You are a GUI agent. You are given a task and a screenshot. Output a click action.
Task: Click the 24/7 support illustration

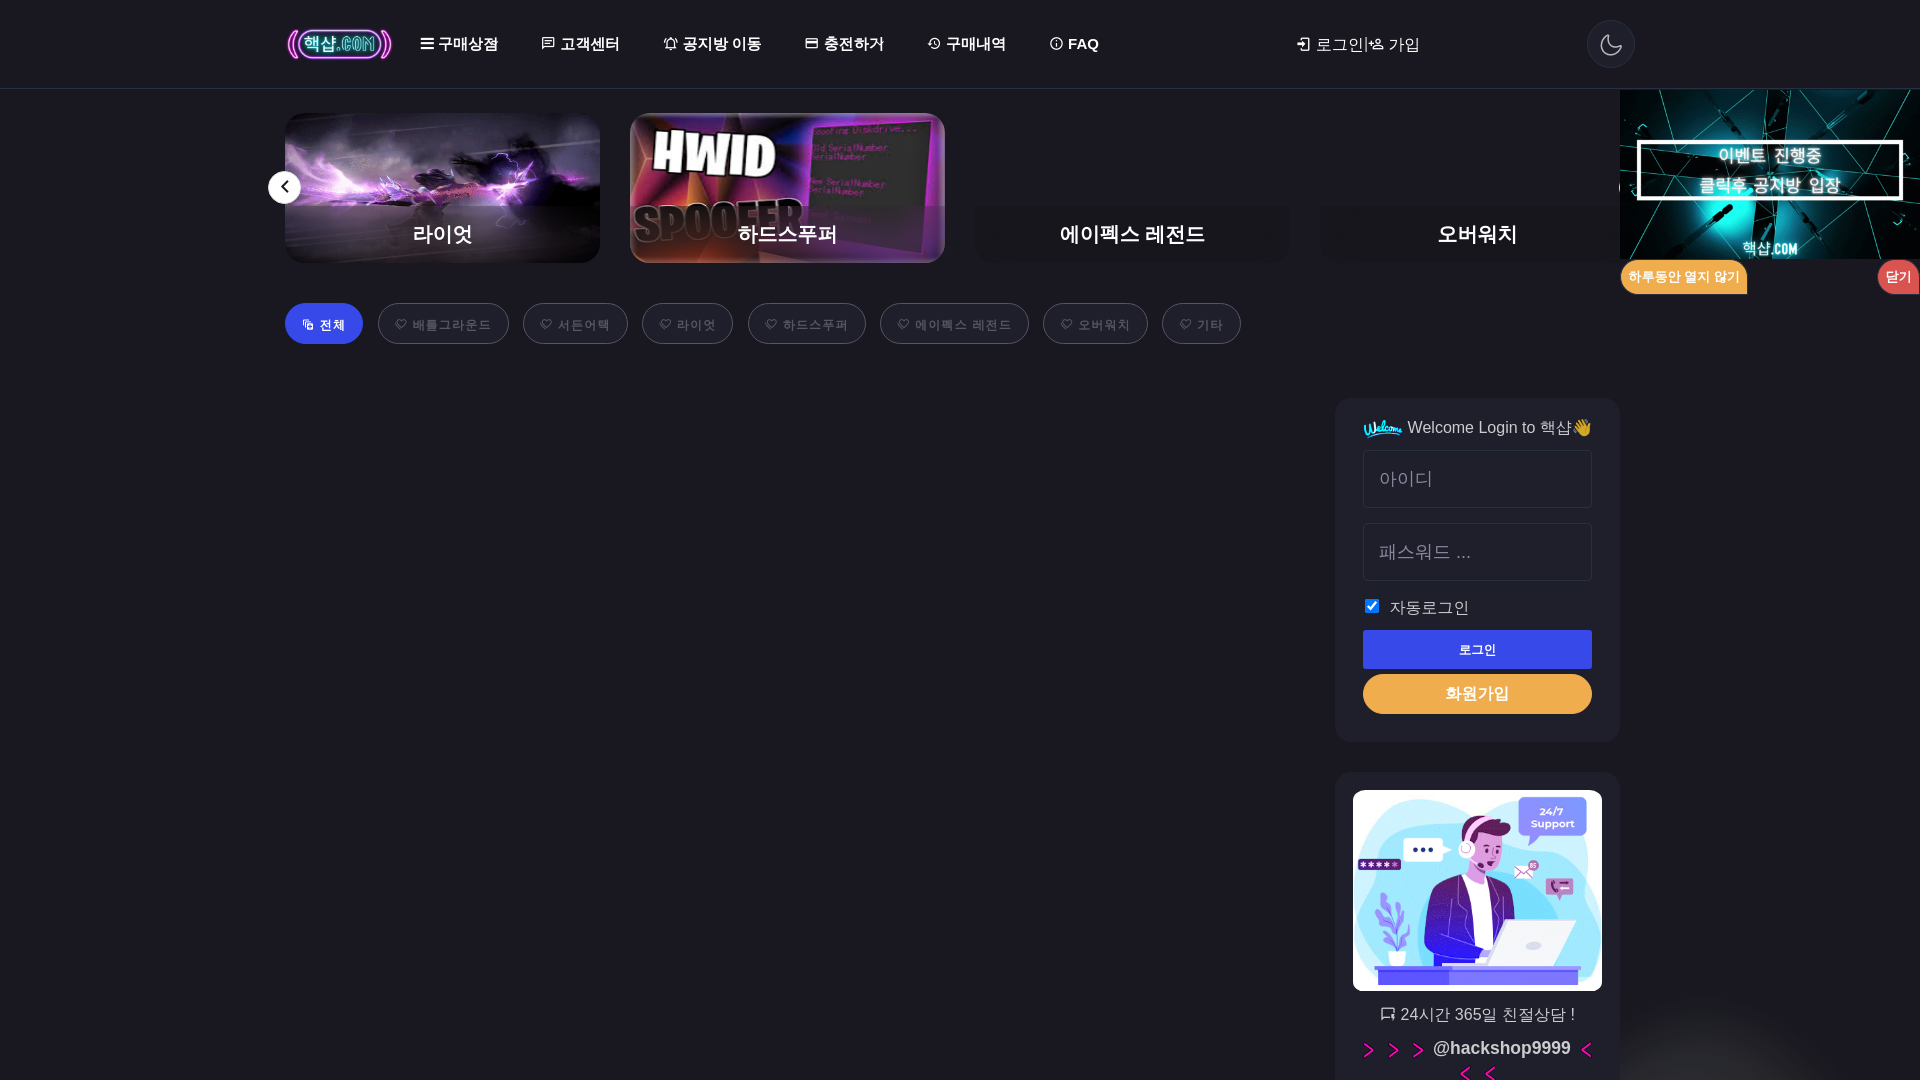point(1477,890)
